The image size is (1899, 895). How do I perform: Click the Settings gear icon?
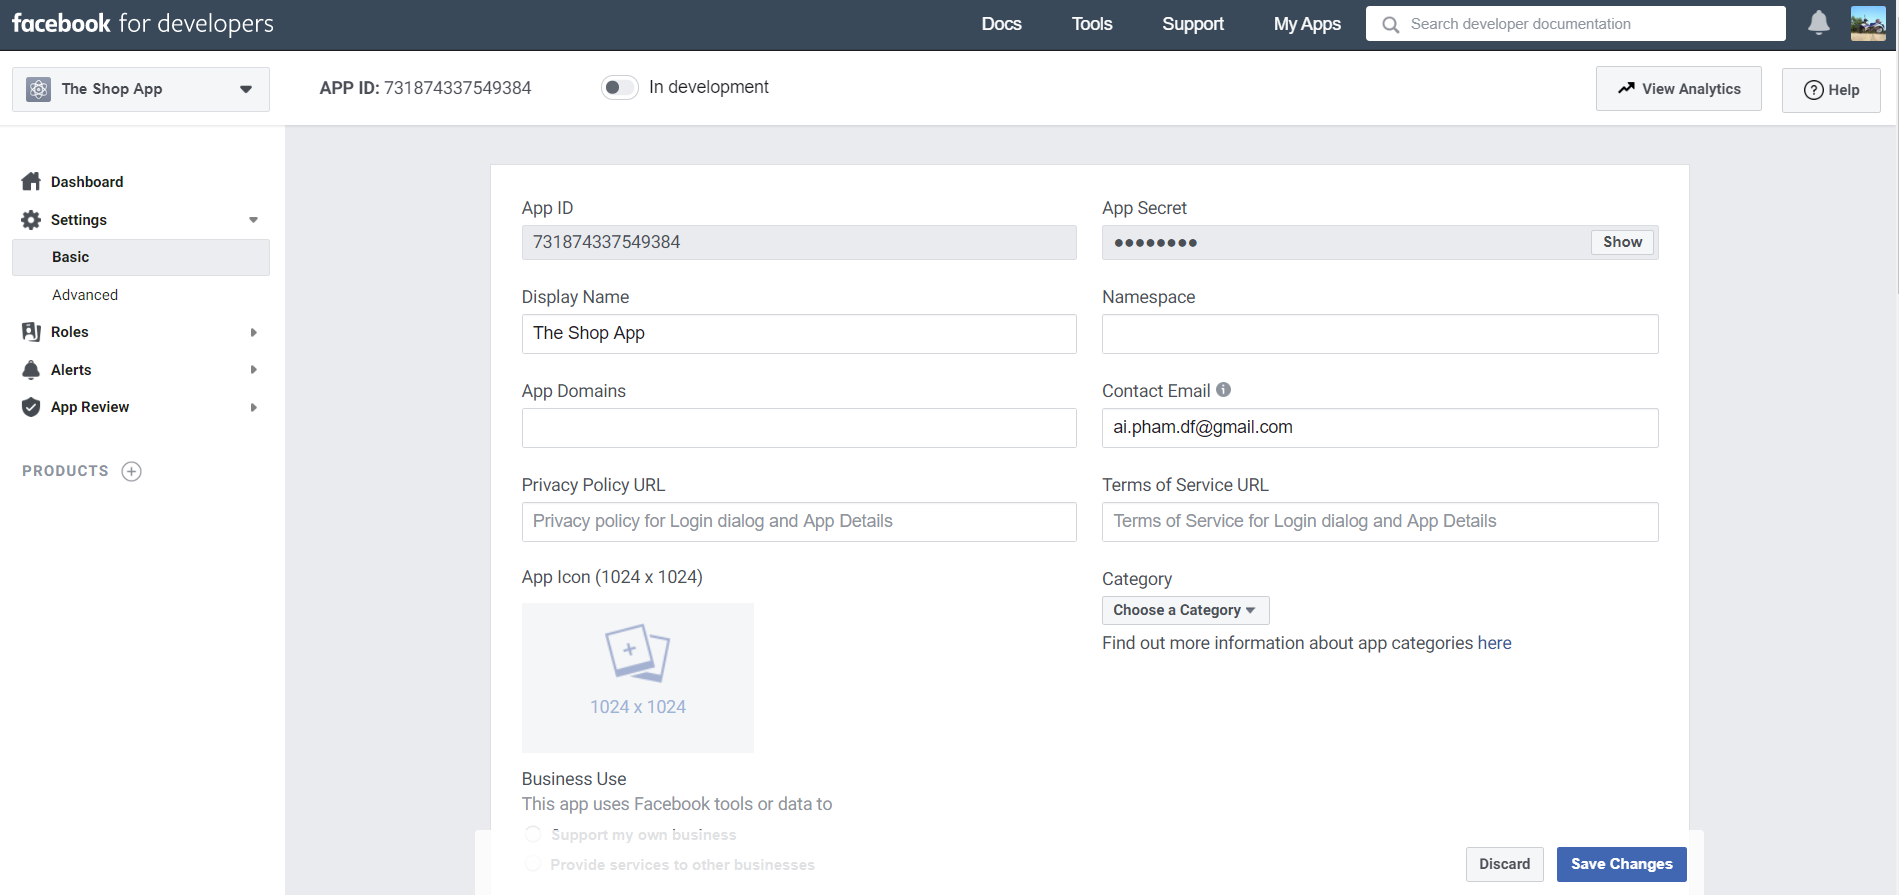click(31, 220)
